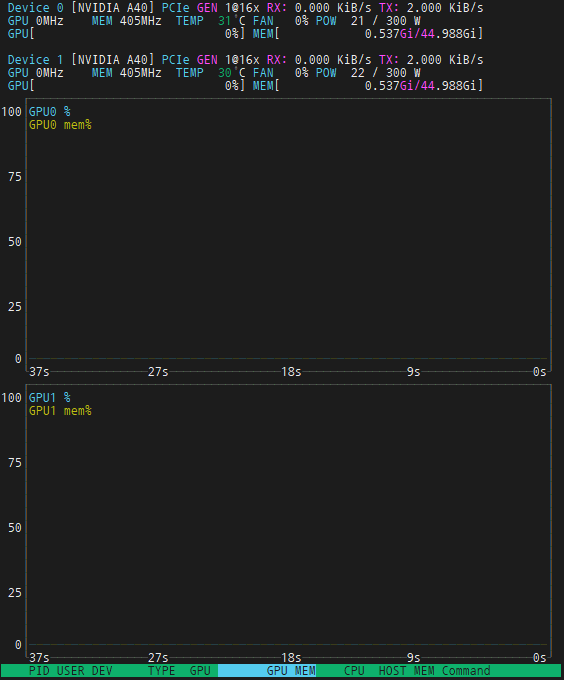Click the 'GPU0 %' chart legend
This screenshot has height=680, width=564.
(x=49, y=112)
